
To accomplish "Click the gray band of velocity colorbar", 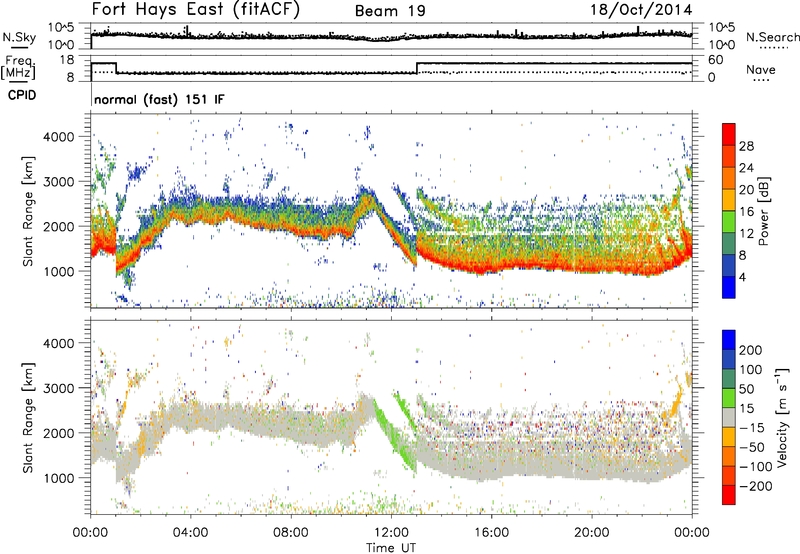I will pyautogui.click(x=729, y=417).
